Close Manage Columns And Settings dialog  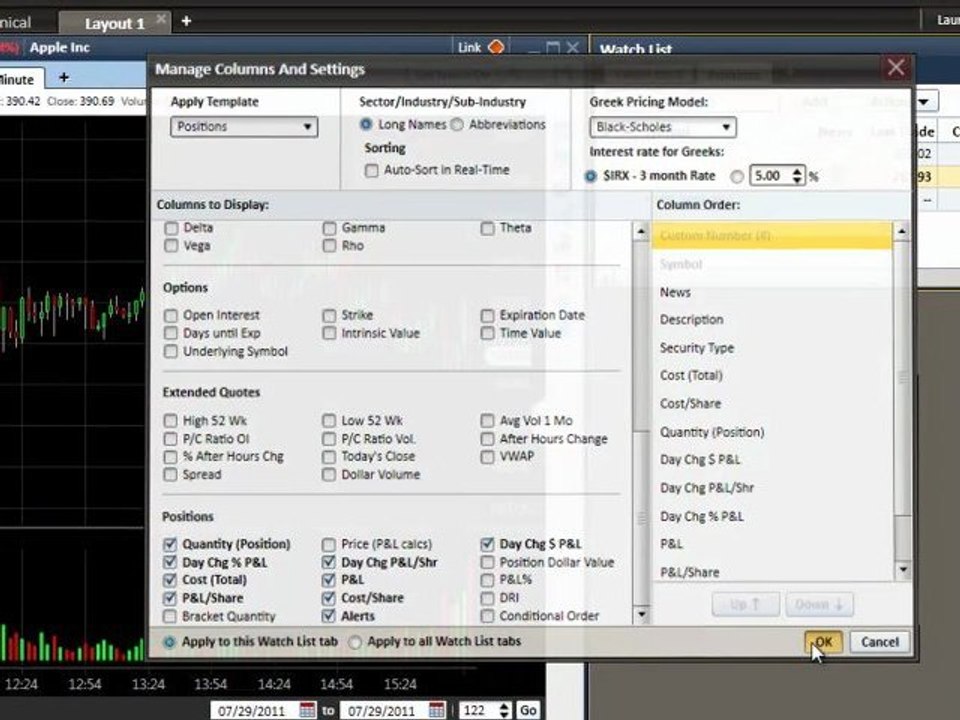[896, 67]
